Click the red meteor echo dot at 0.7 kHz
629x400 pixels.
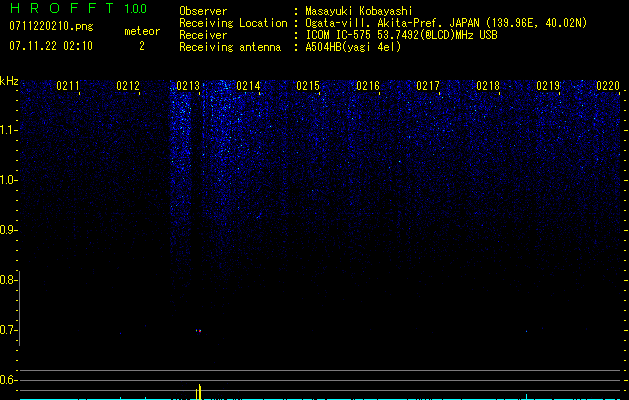pyautogui.click(x=200, y=331)
